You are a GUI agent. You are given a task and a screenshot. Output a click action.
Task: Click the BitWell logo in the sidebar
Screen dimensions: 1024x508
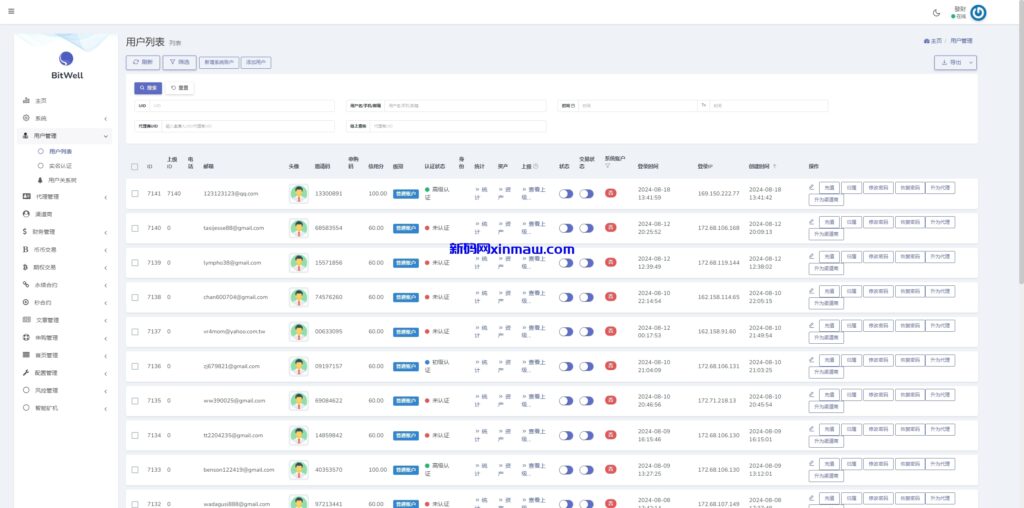pos(66,64)
